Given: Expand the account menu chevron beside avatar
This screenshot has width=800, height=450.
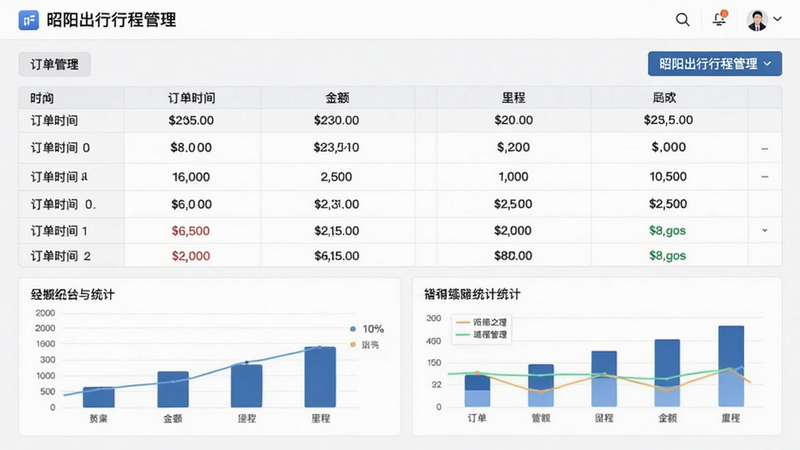Looking at the screenshot, I should [x=777, y=19].
